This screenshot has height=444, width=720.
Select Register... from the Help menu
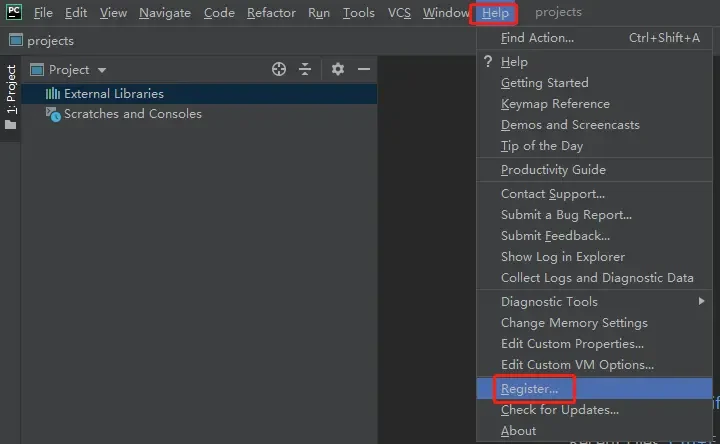(530, 388)
